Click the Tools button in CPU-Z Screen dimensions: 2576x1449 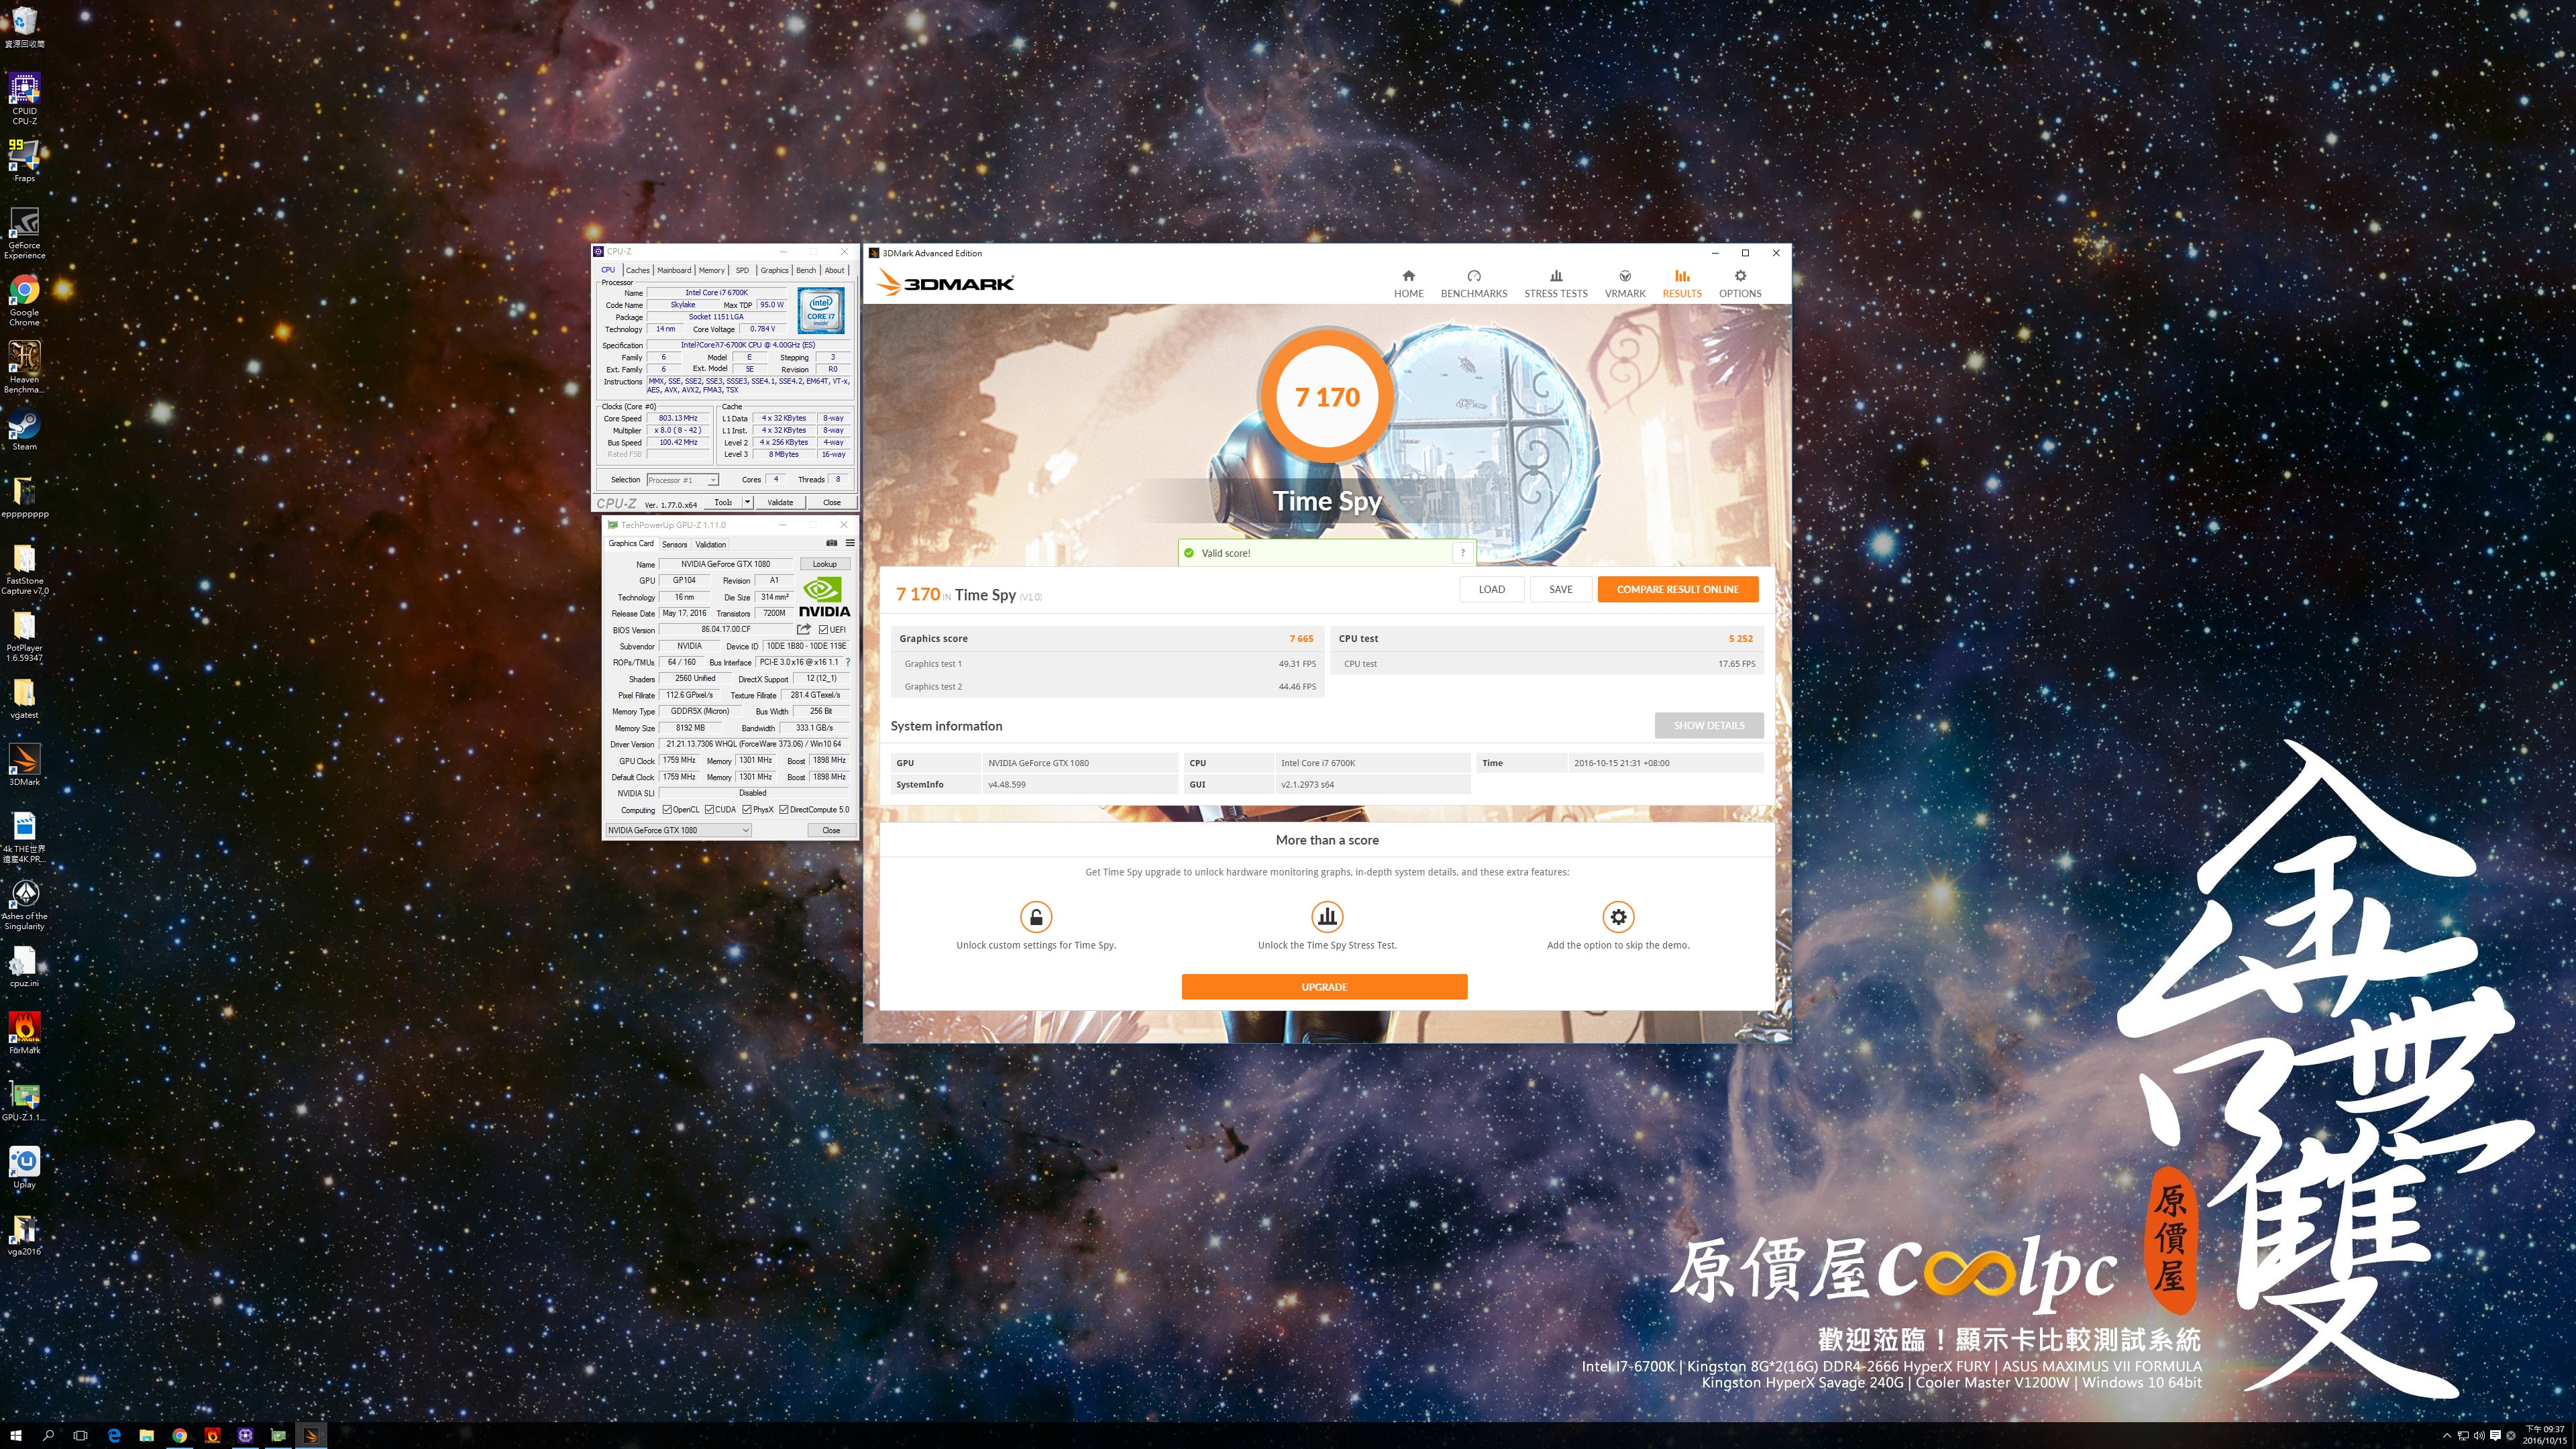(x=723, y=502)
